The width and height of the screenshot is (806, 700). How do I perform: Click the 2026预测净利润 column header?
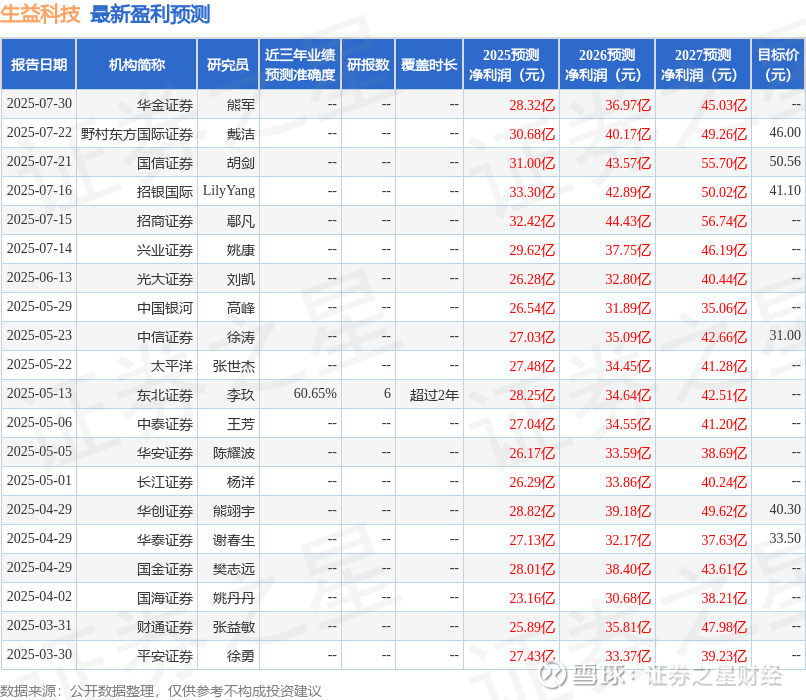coord(607,64)
